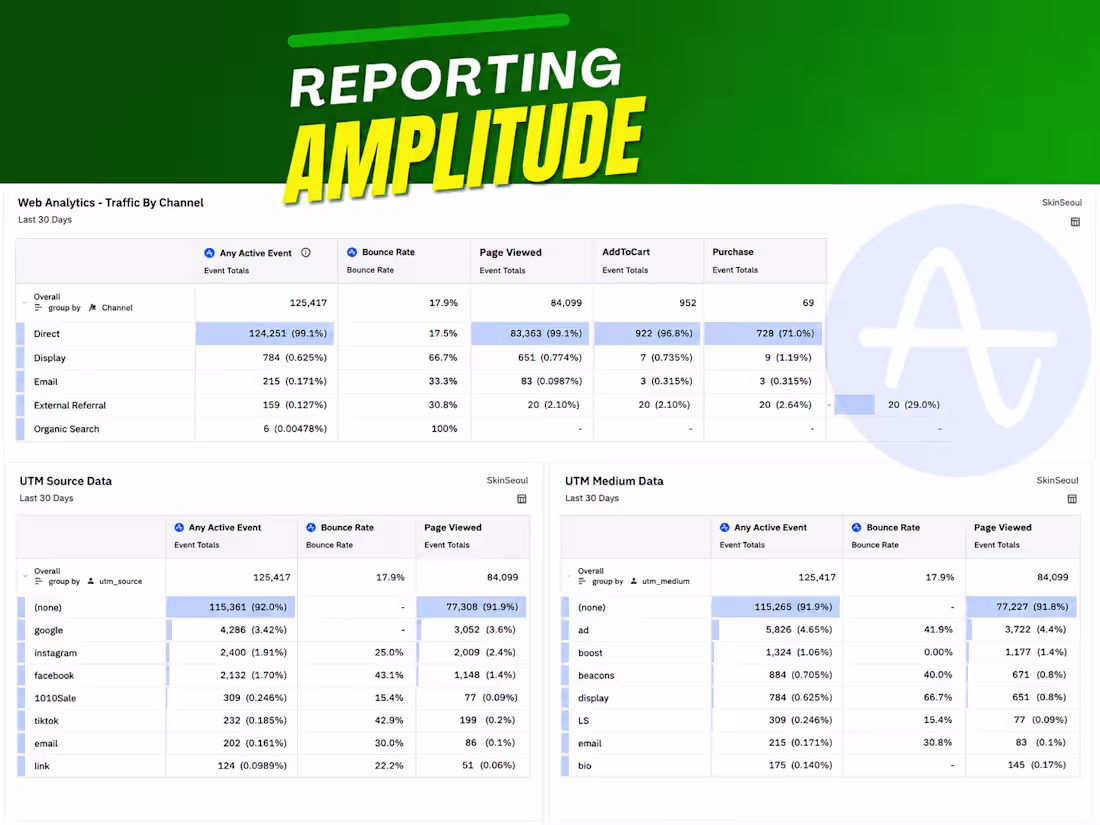The height and width of the screenshot is (825, 1100).
Task: Collapse Overall row in UTM Source Data table
Action: coord(25,576)
